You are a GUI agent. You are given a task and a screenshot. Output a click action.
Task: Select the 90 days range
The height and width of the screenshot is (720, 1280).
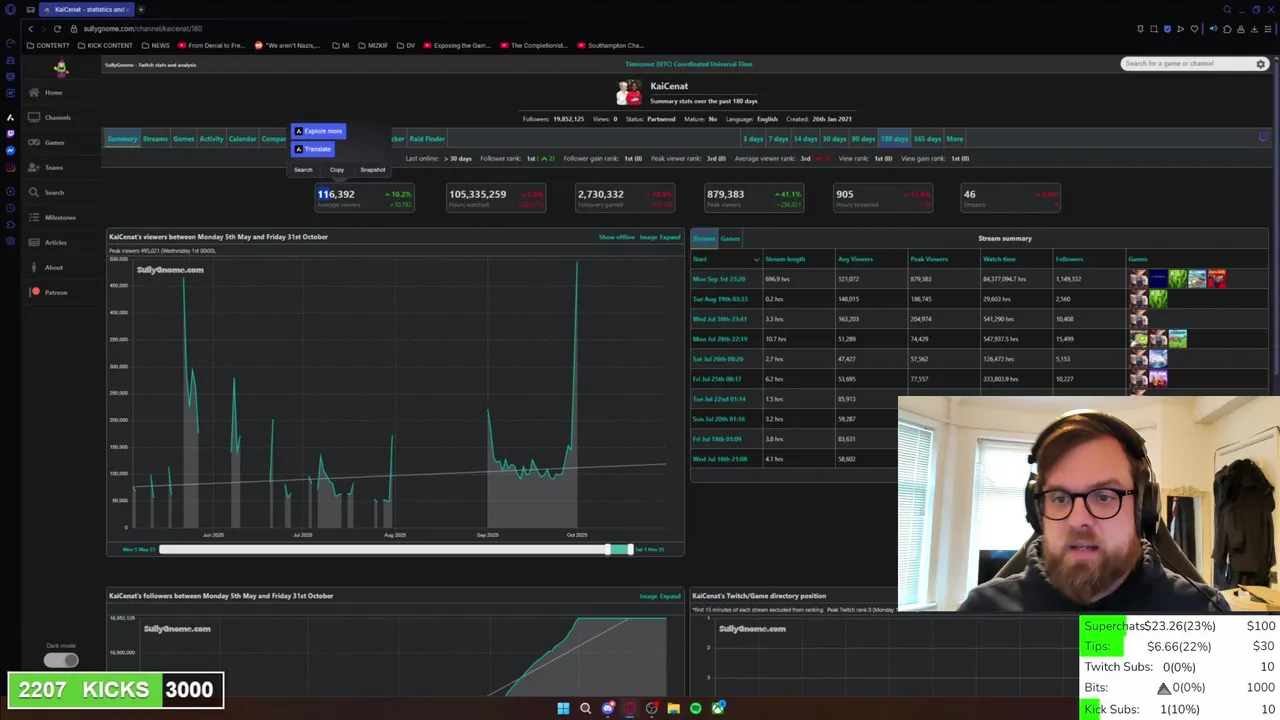point(863,139)
